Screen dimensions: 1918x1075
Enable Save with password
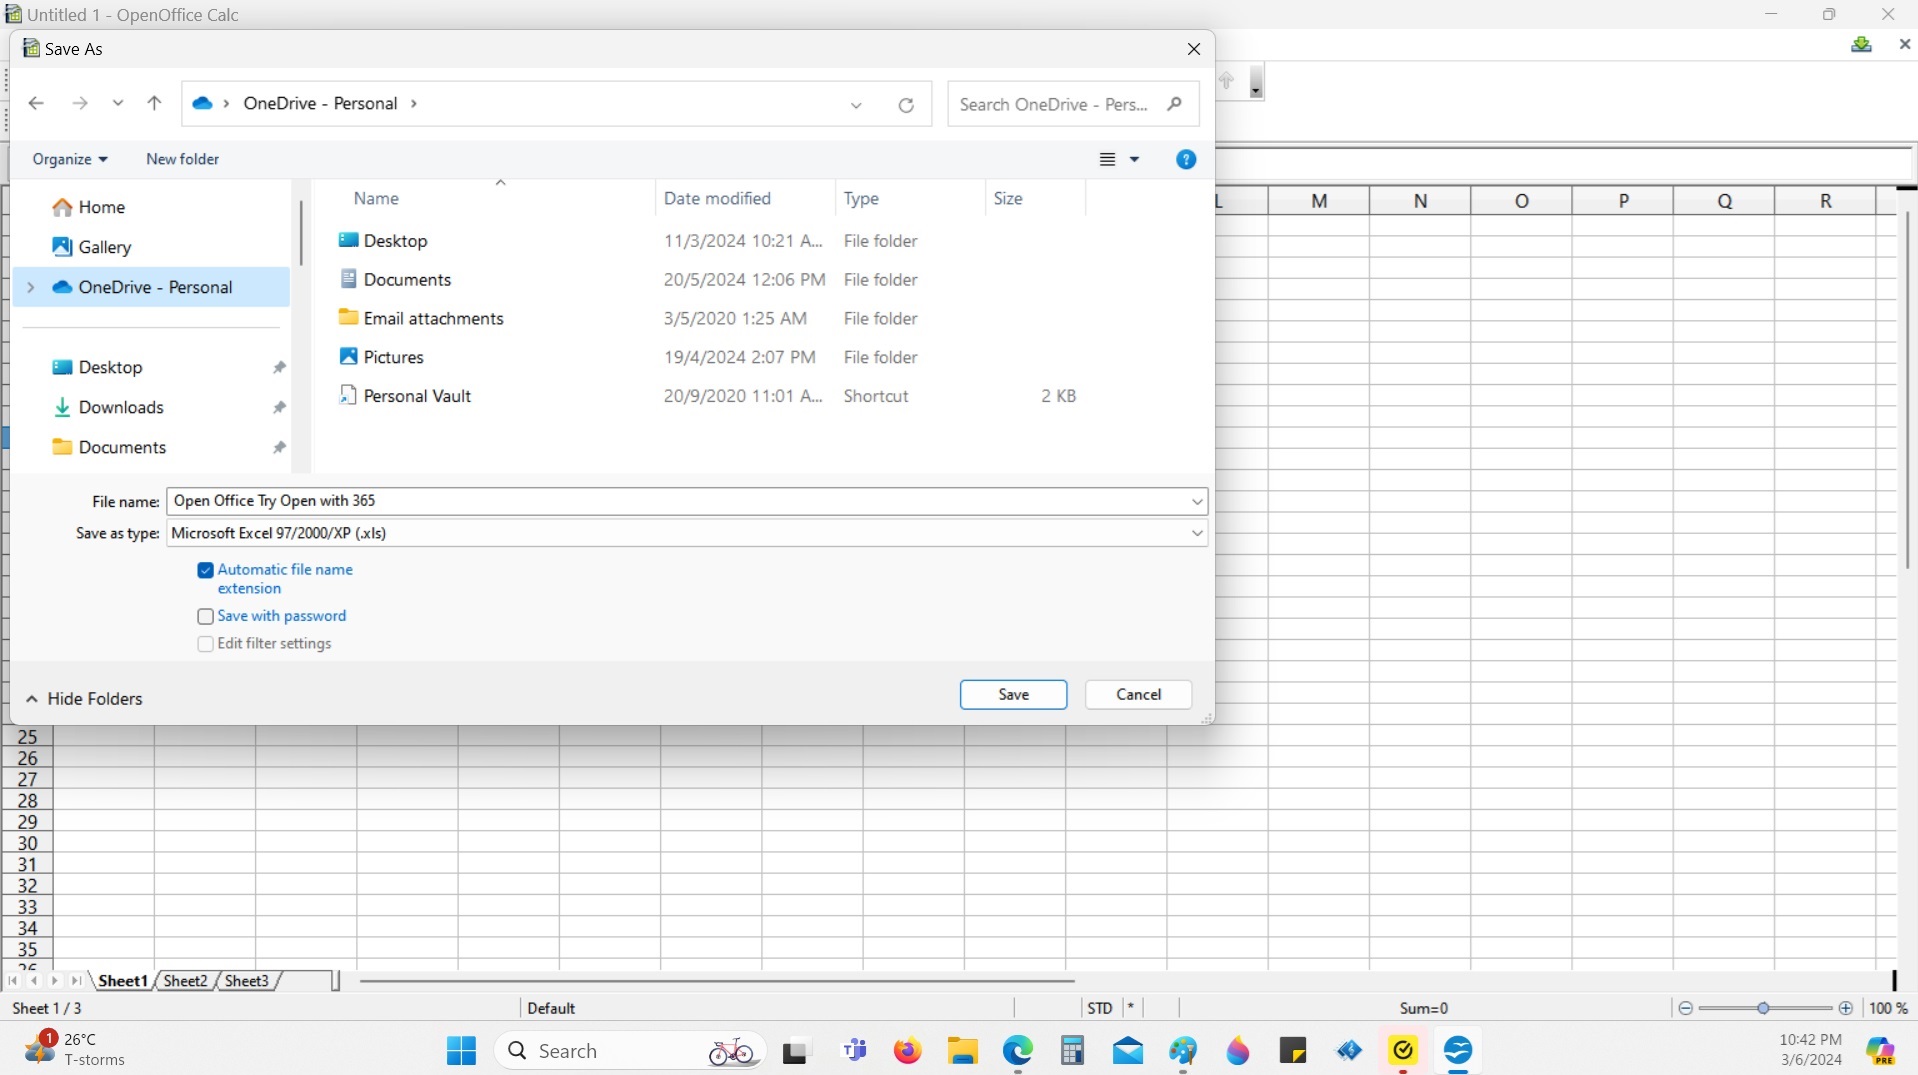tap(206, 617)
